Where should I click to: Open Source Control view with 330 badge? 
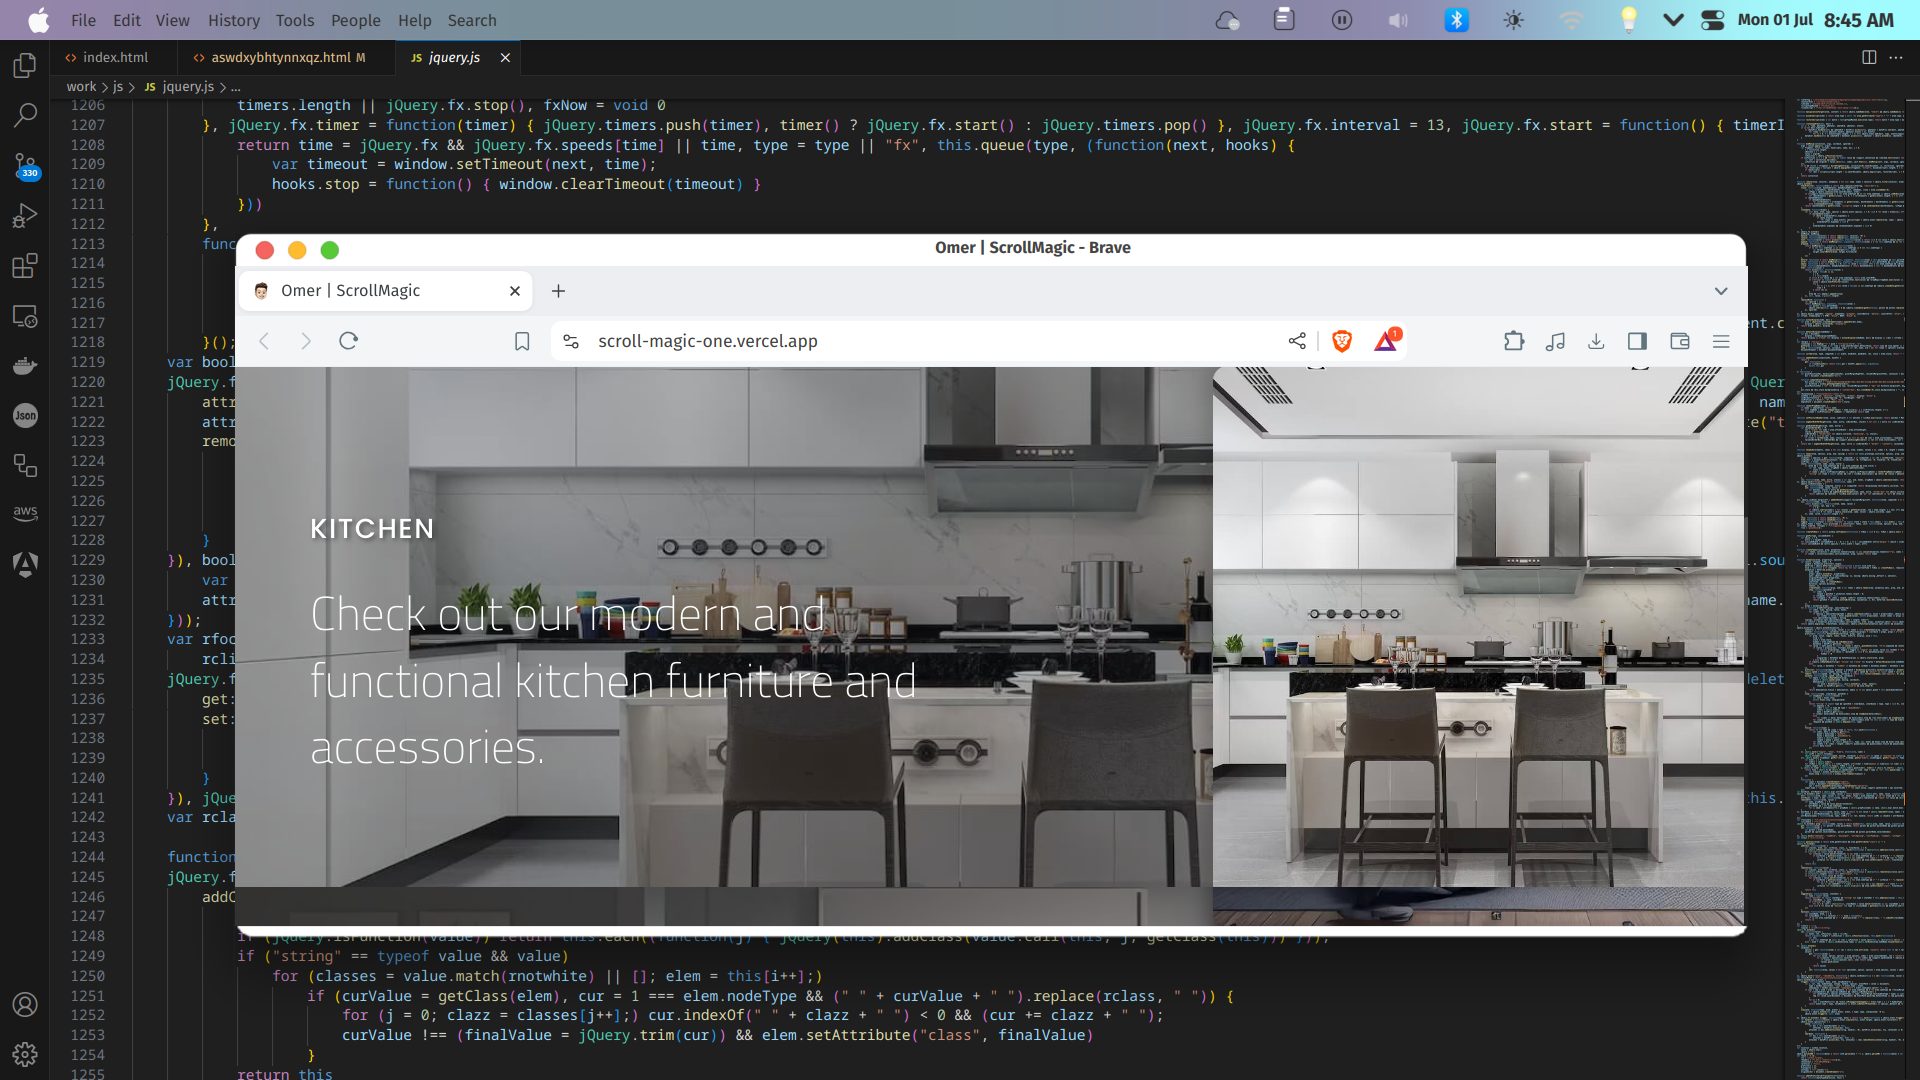coord(25,165)
